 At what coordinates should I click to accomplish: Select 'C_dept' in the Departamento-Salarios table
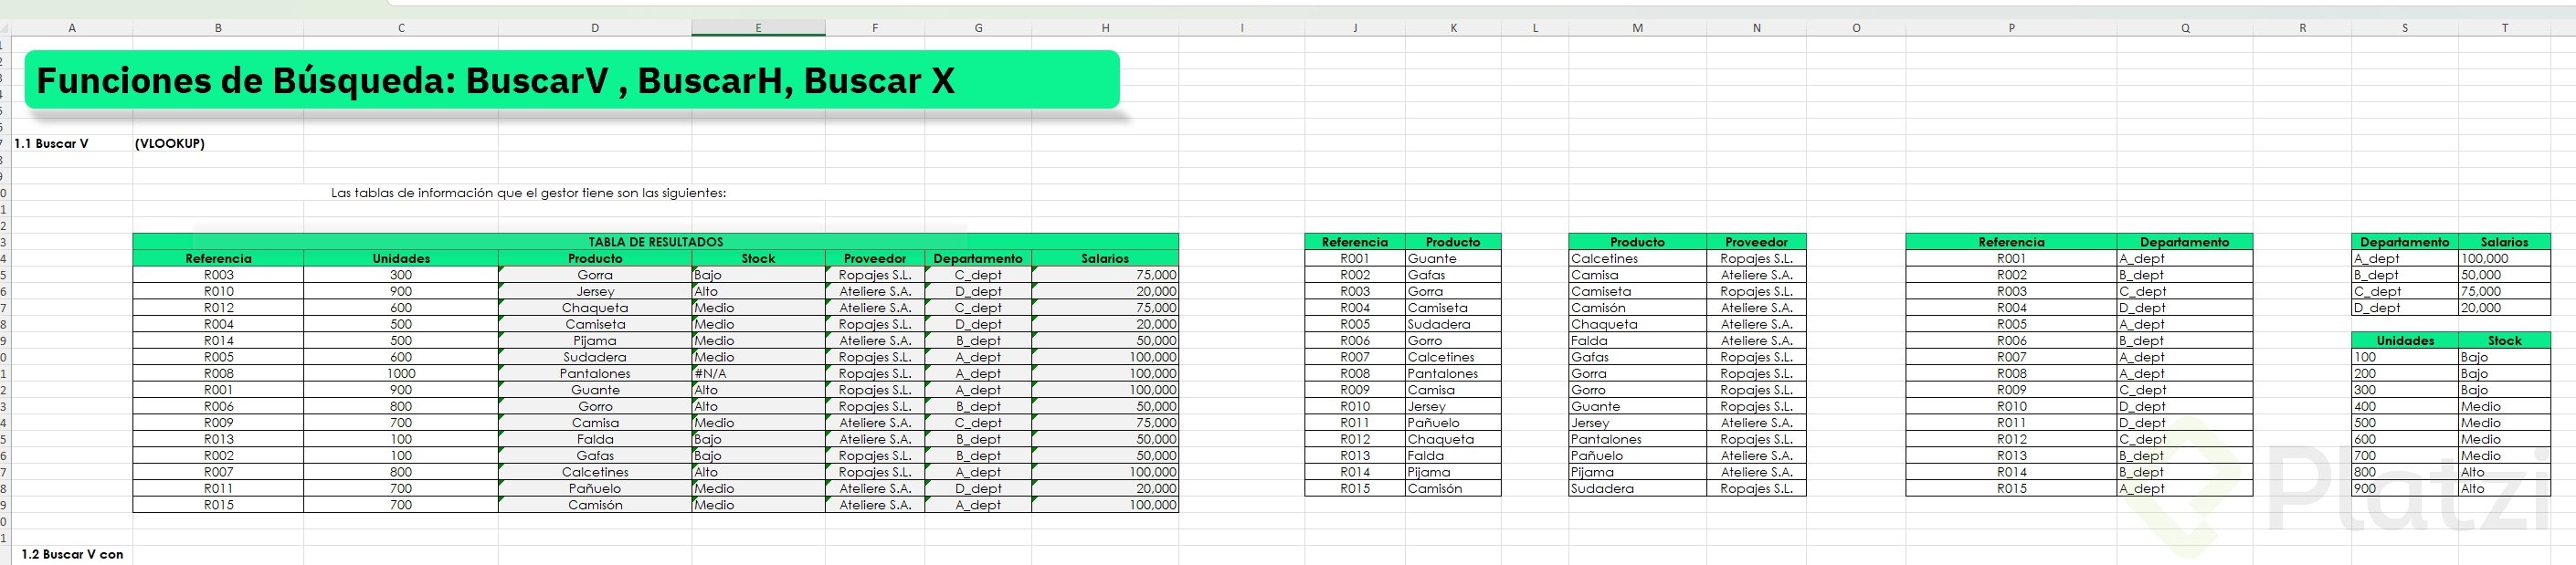coord(2405,291)
